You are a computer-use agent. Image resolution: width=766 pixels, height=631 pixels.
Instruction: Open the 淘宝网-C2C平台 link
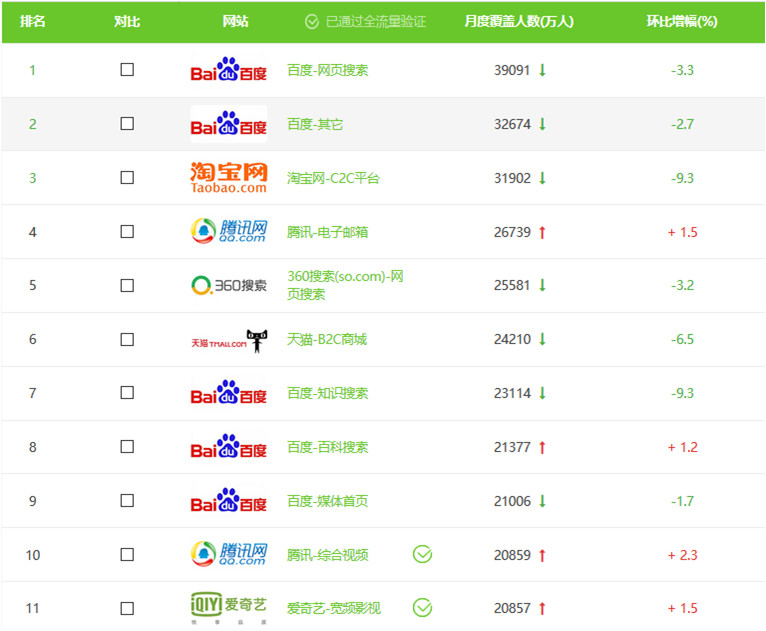(333, 178)
